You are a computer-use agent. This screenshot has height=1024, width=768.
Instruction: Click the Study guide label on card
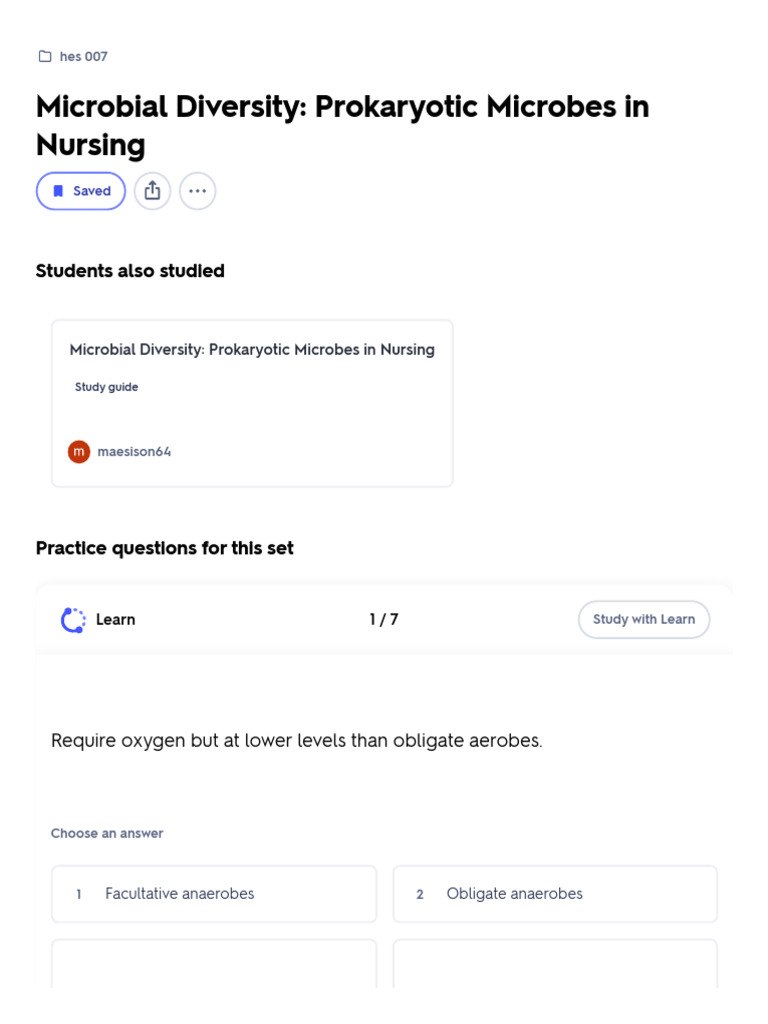tap(106, 387)
